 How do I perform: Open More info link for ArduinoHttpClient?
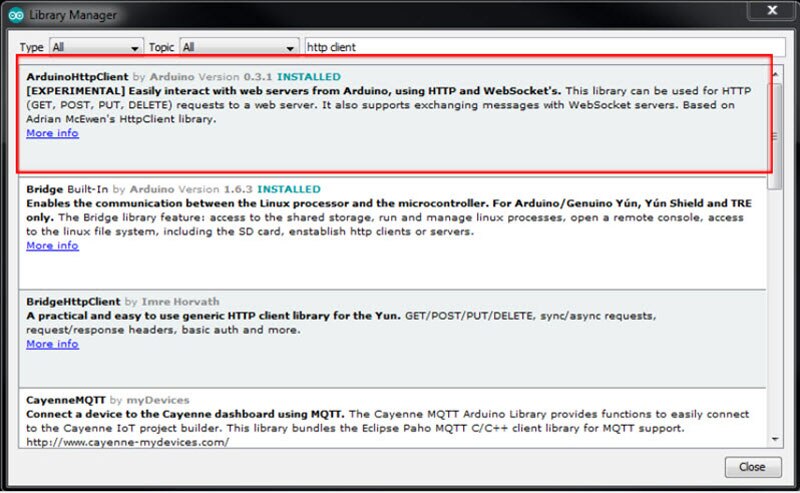(52, 133)
